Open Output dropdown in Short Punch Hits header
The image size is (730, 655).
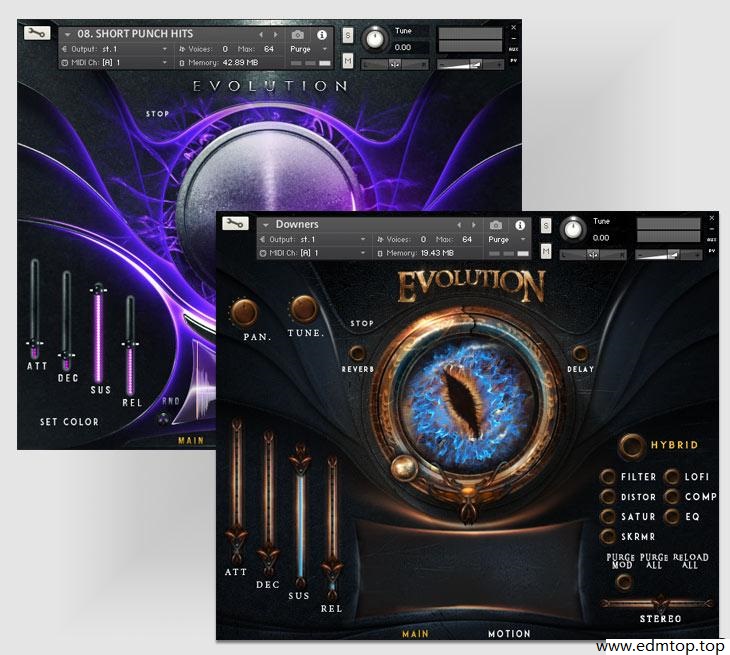(115, 48)
